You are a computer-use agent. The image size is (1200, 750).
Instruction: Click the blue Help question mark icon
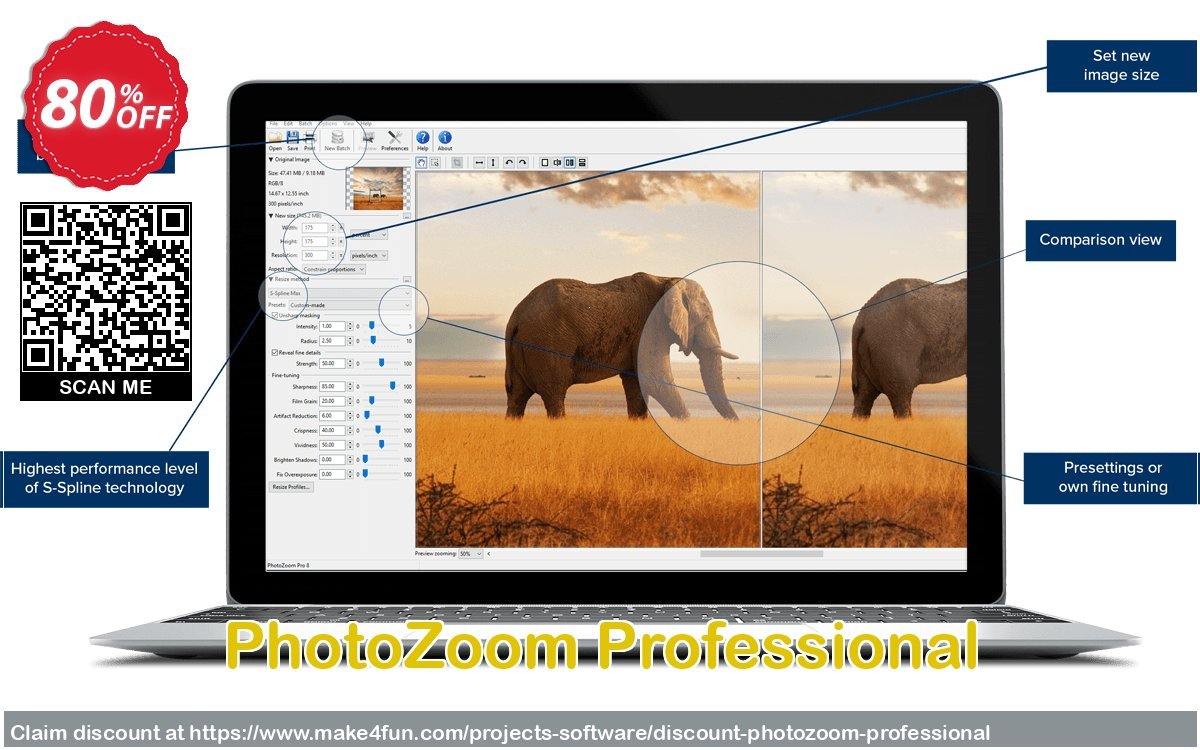pyautogui.click(x=422, y=138)
